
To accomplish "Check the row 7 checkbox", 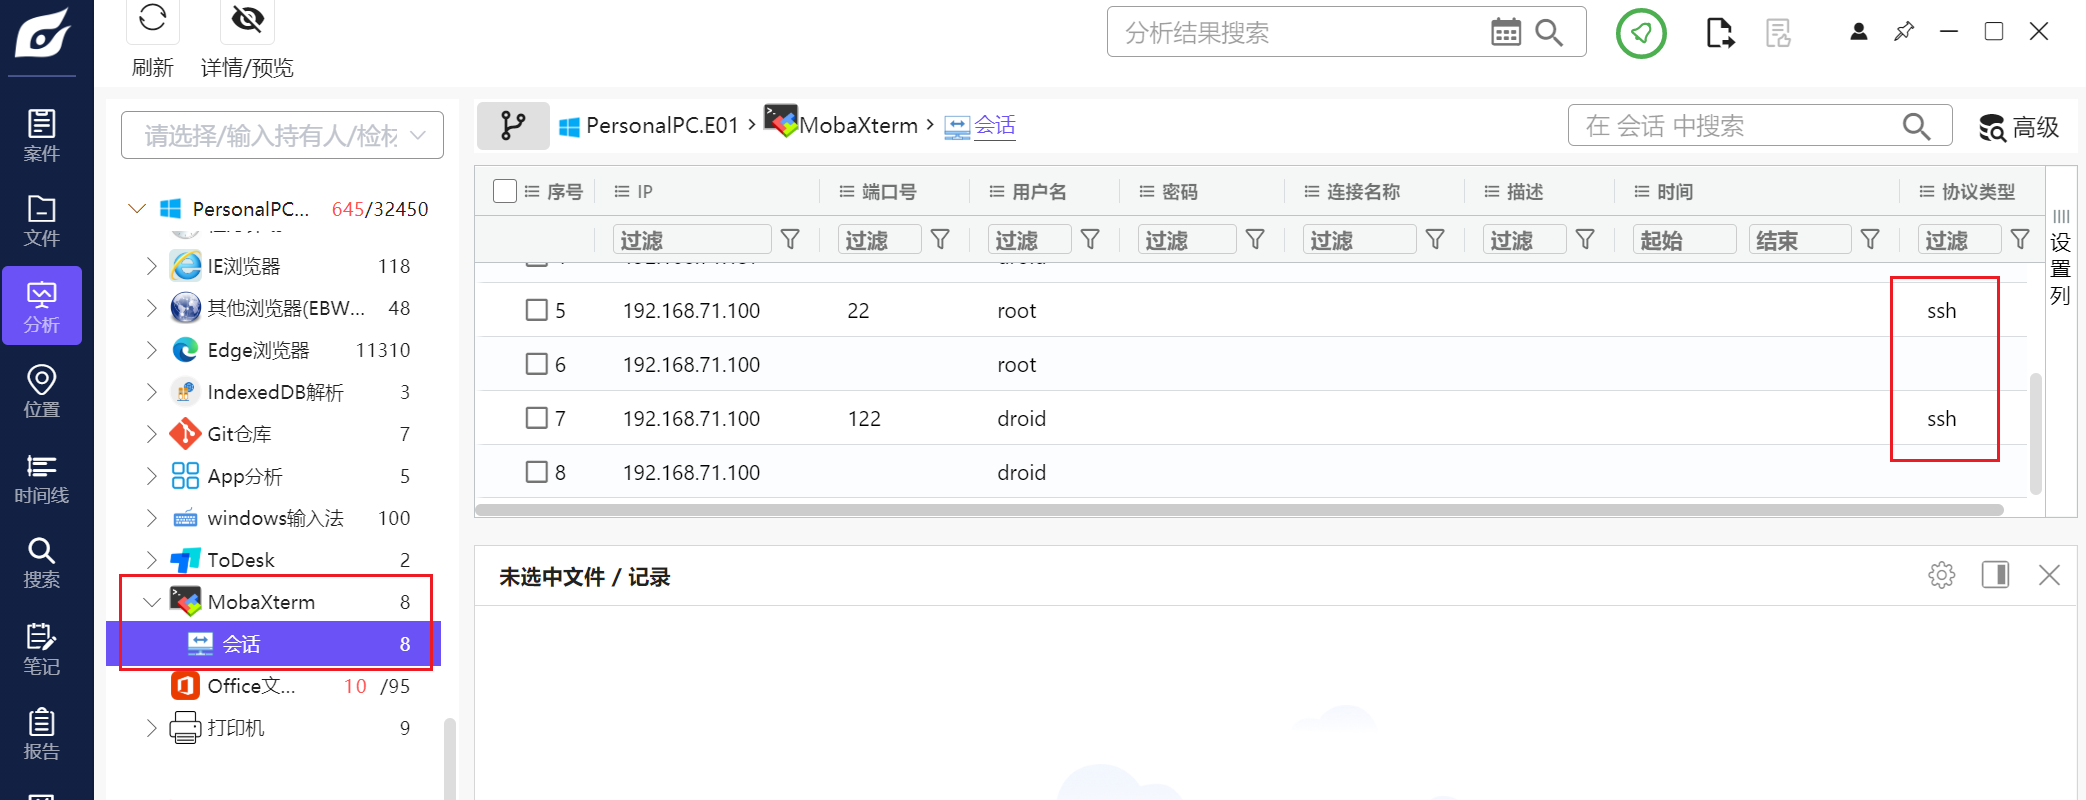I will pos(537,418).
